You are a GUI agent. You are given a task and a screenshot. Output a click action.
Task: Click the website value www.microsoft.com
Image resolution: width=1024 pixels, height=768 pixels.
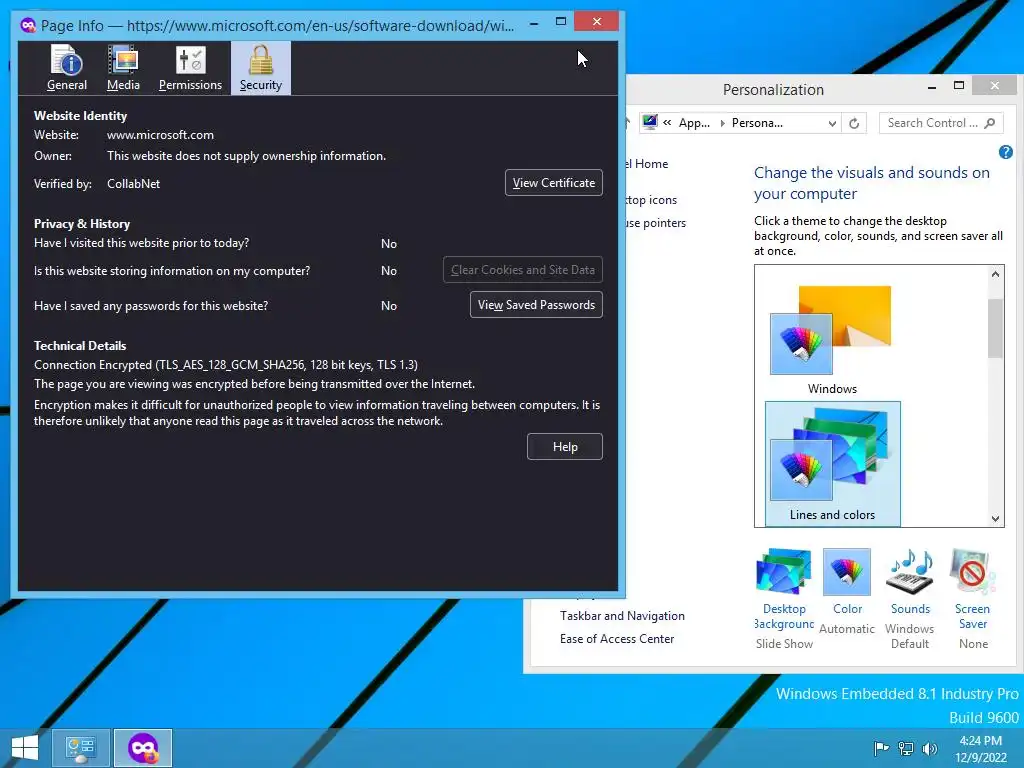coord(160,135)
